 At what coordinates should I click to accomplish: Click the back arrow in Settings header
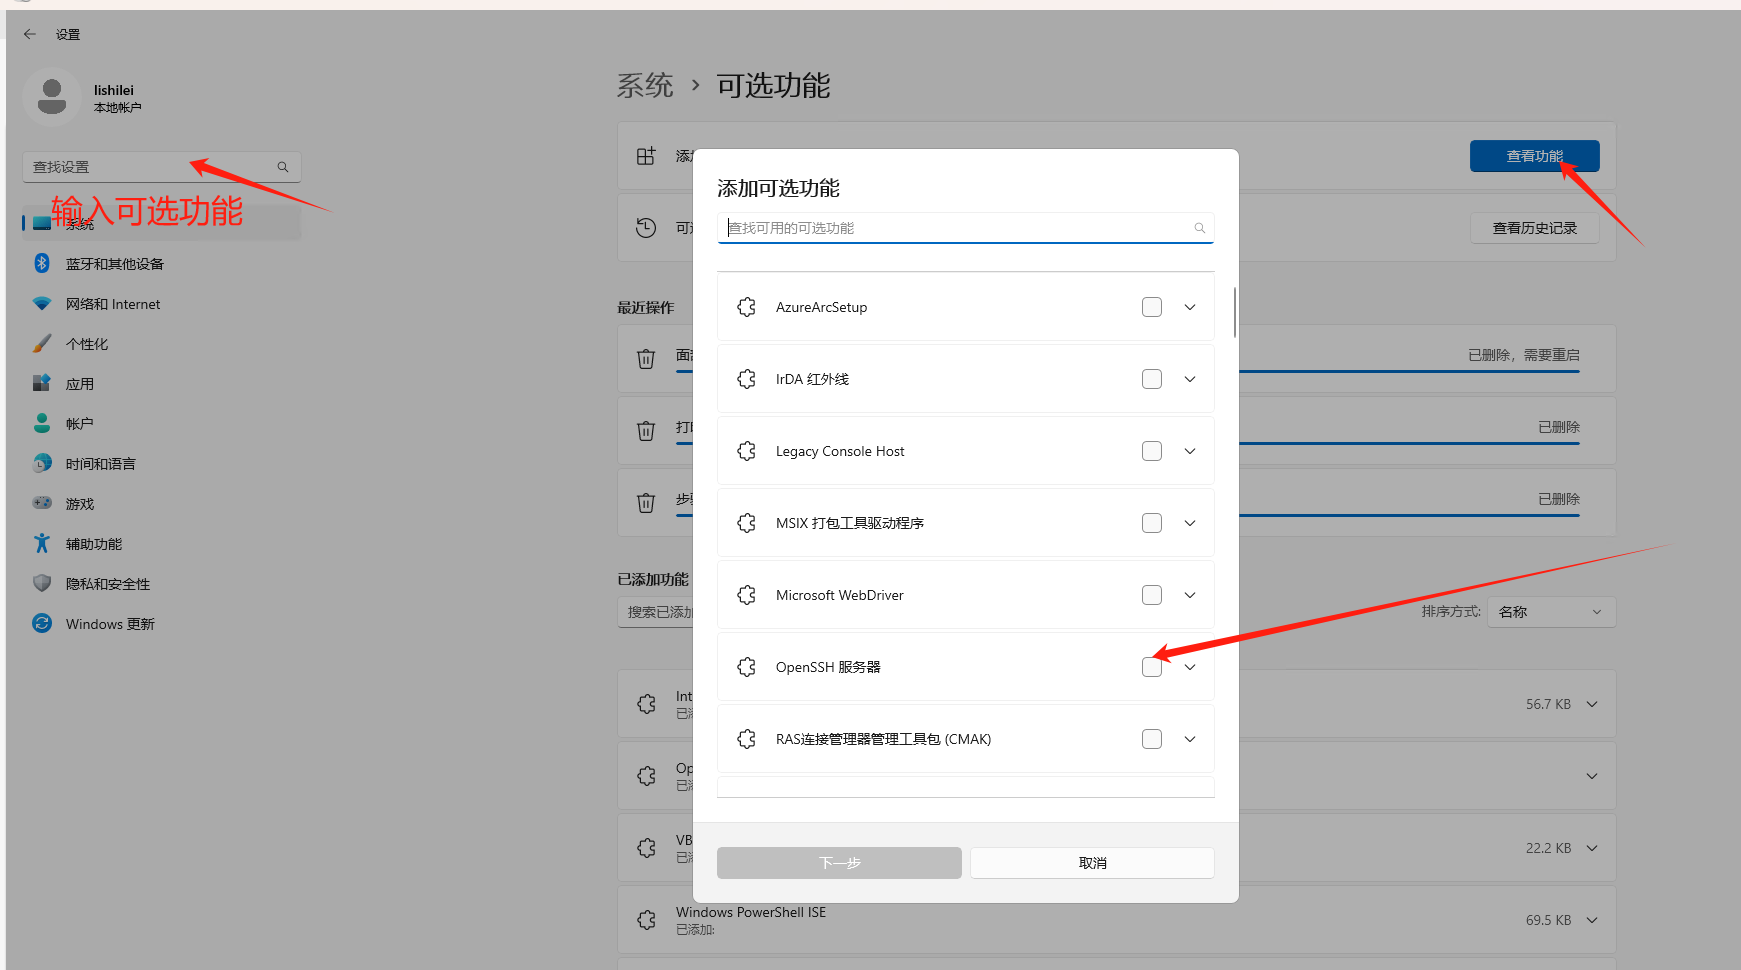30,34
